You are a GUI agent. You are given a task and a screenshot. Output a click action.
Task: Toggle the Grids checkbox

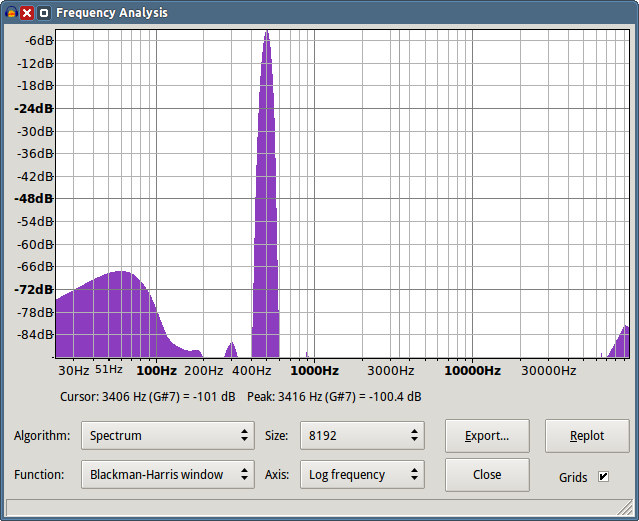[603, 476]
